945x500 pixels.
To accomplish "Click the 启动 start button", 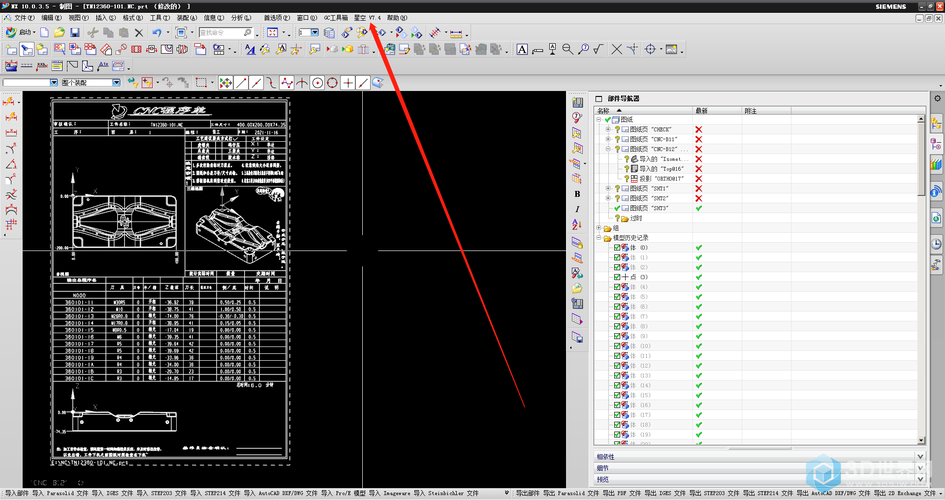I will [20, 33].
